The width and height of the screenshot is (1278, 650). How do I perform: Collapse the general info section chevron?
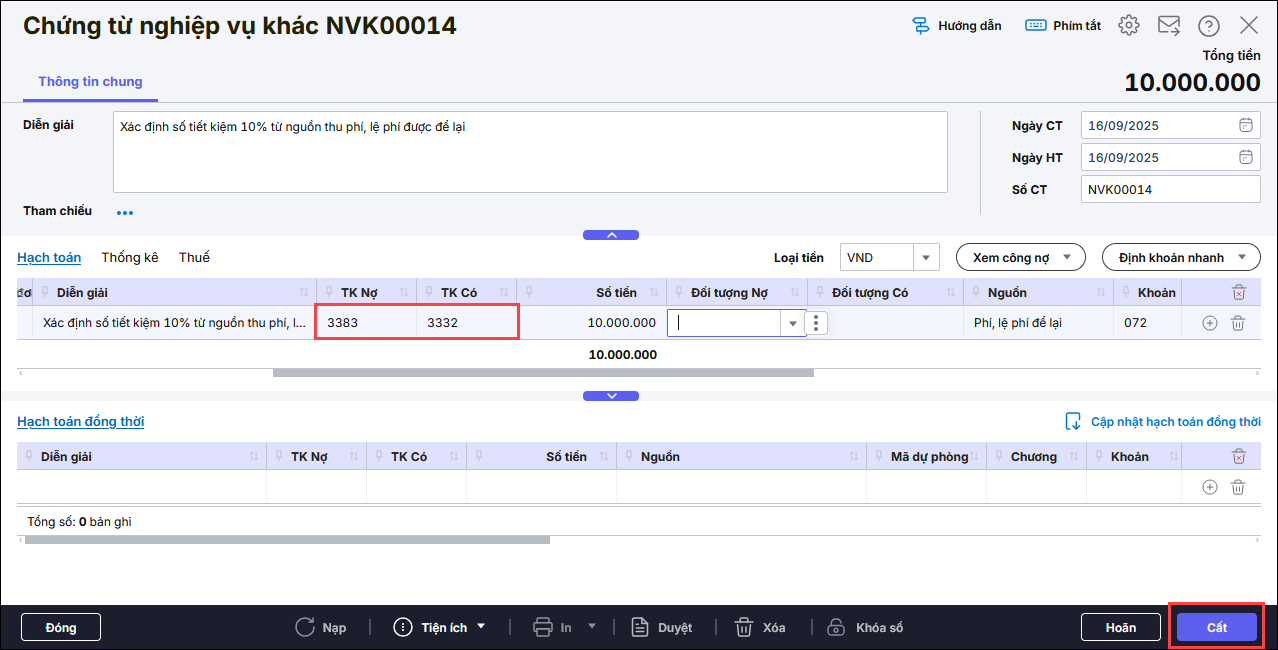610,235
